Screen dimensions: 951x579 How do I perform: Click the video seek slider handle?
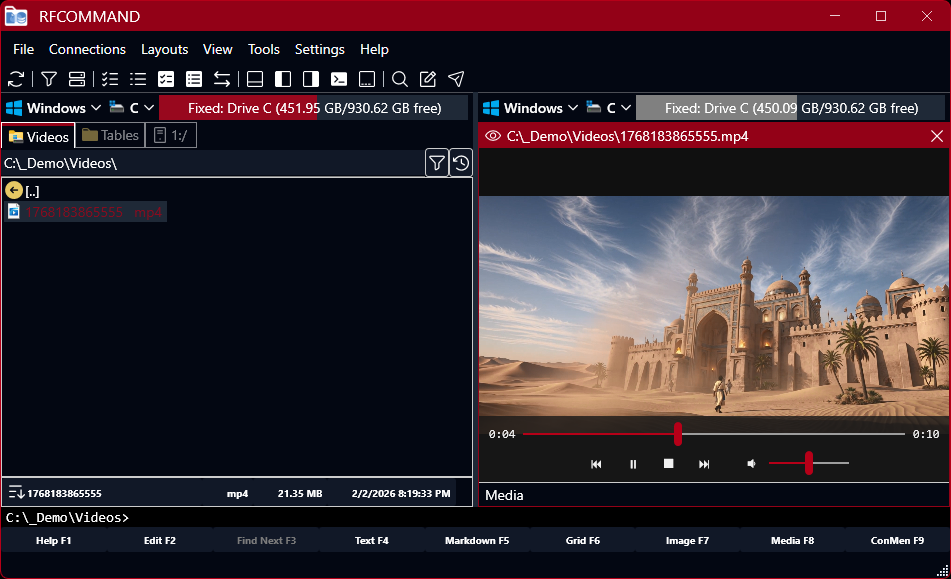click(677, 434)
